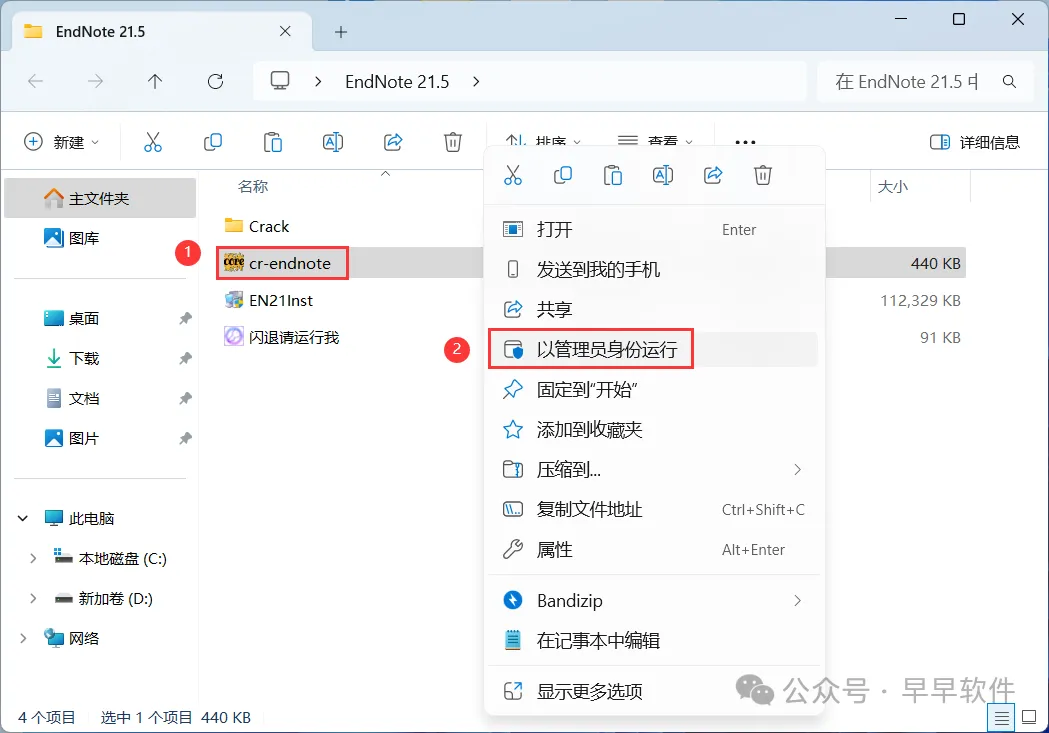Click the rename icon in the context menu
Screen dimensions: 1049x733
(x=662, y=175)
